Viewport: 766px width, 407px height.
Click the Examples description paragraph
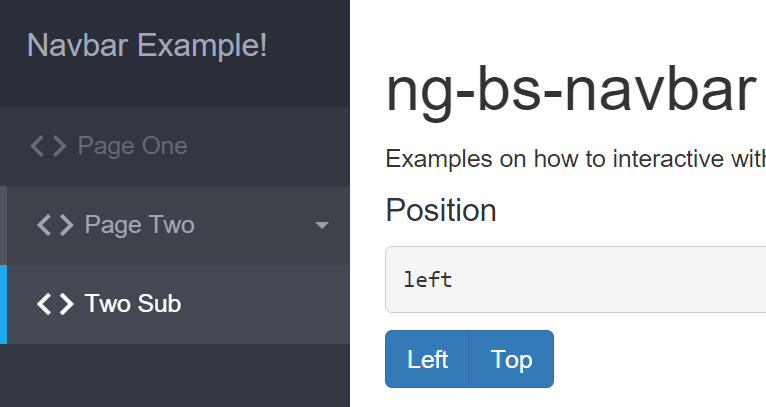click(575, 159)
